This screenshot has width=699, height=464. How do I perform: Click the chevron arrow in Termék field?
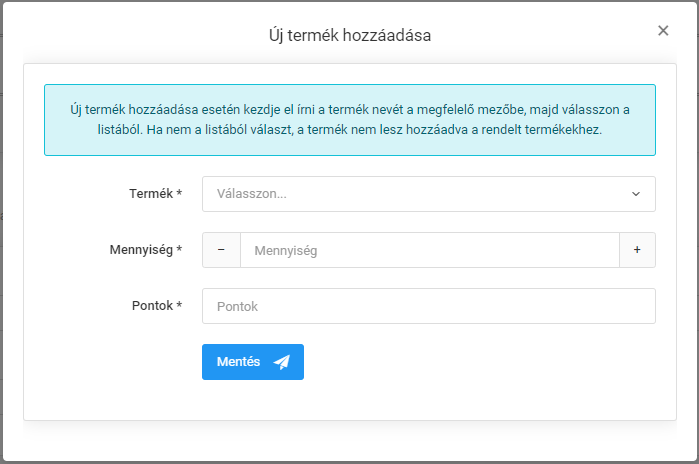pyautogui.click(x=635, y=194)
